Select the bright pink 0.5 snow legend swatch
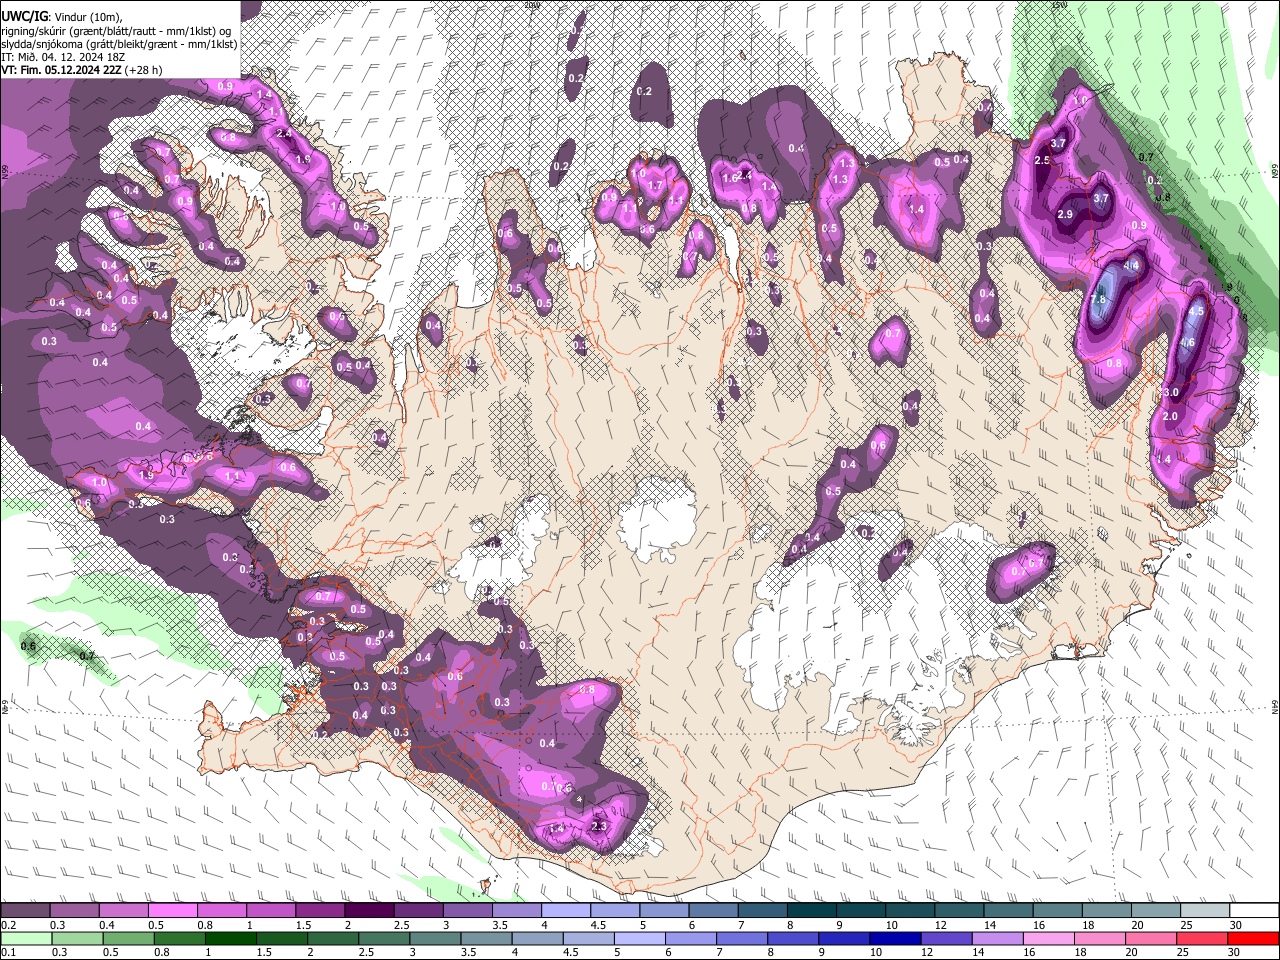Image resolution: width=1280 pixels, height=960 pixels. [x=172, y=910]
